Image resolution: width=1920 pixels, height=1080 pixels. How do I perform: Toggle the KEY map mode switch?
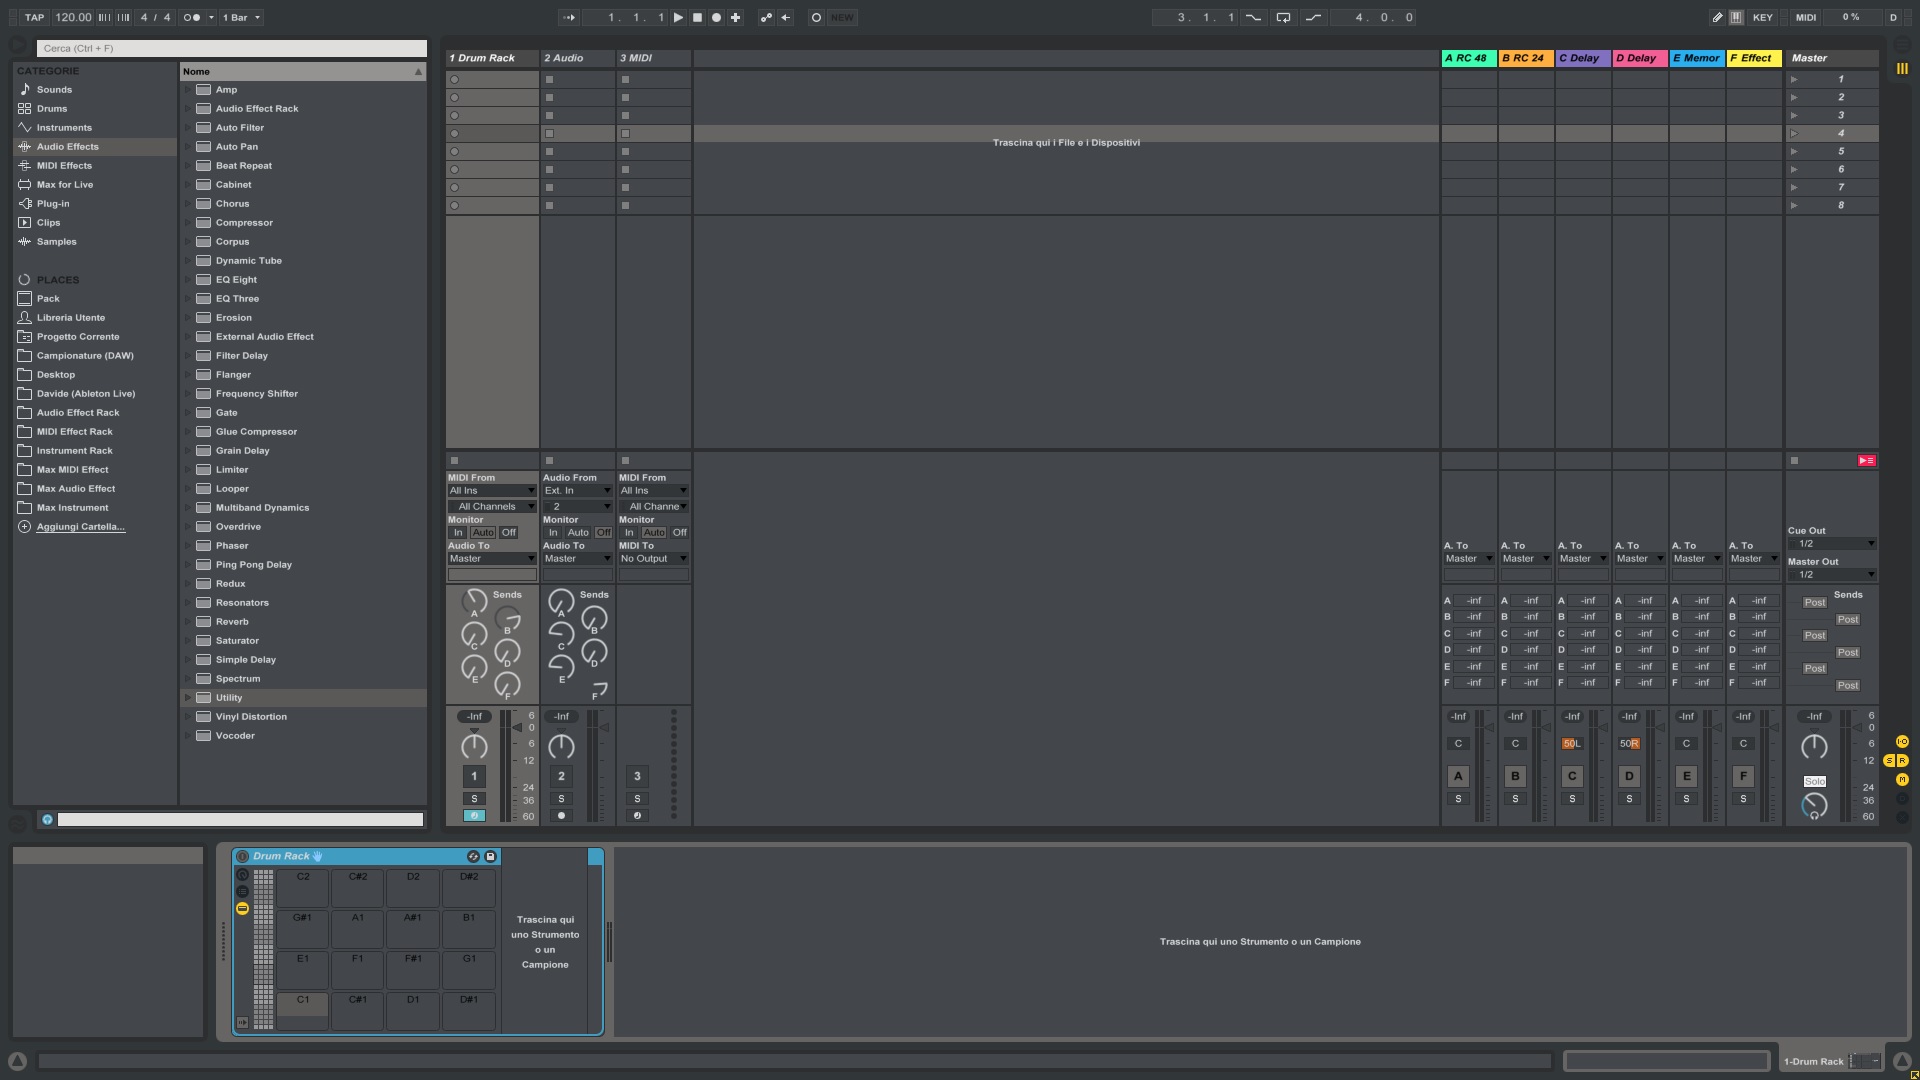(x=1762, y=17)
